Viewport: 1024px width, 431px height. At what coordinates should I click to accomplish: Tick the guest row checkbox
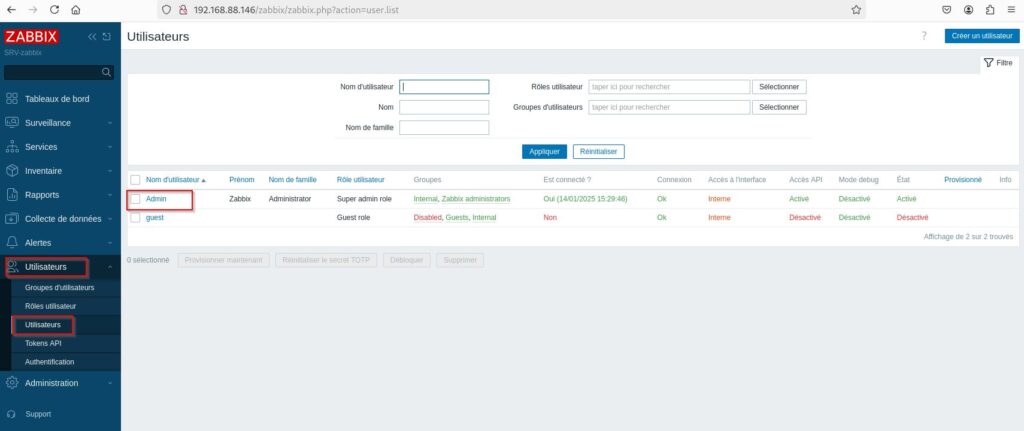[135, 217]
